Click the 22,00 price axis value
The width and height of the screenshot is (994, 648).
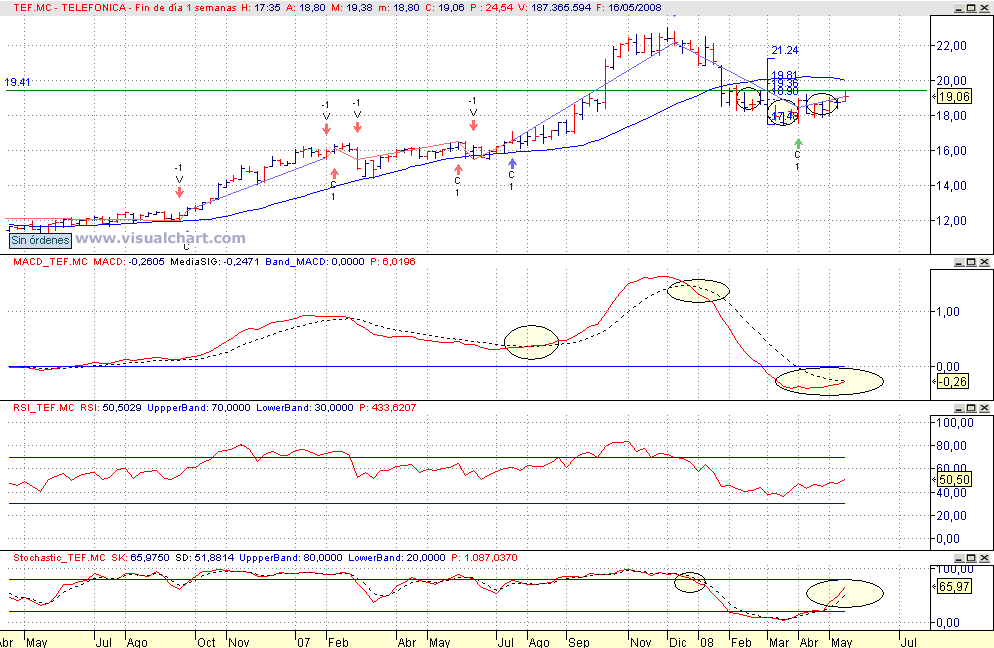(x=952, y=46)
